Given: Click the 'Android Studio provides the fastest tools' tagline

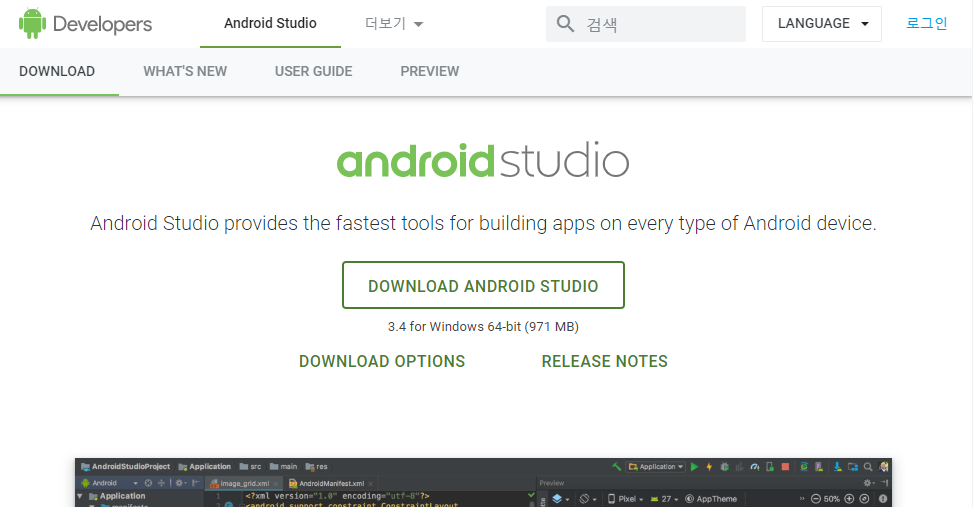Looking at the screenshot, I should click(483, 223).
